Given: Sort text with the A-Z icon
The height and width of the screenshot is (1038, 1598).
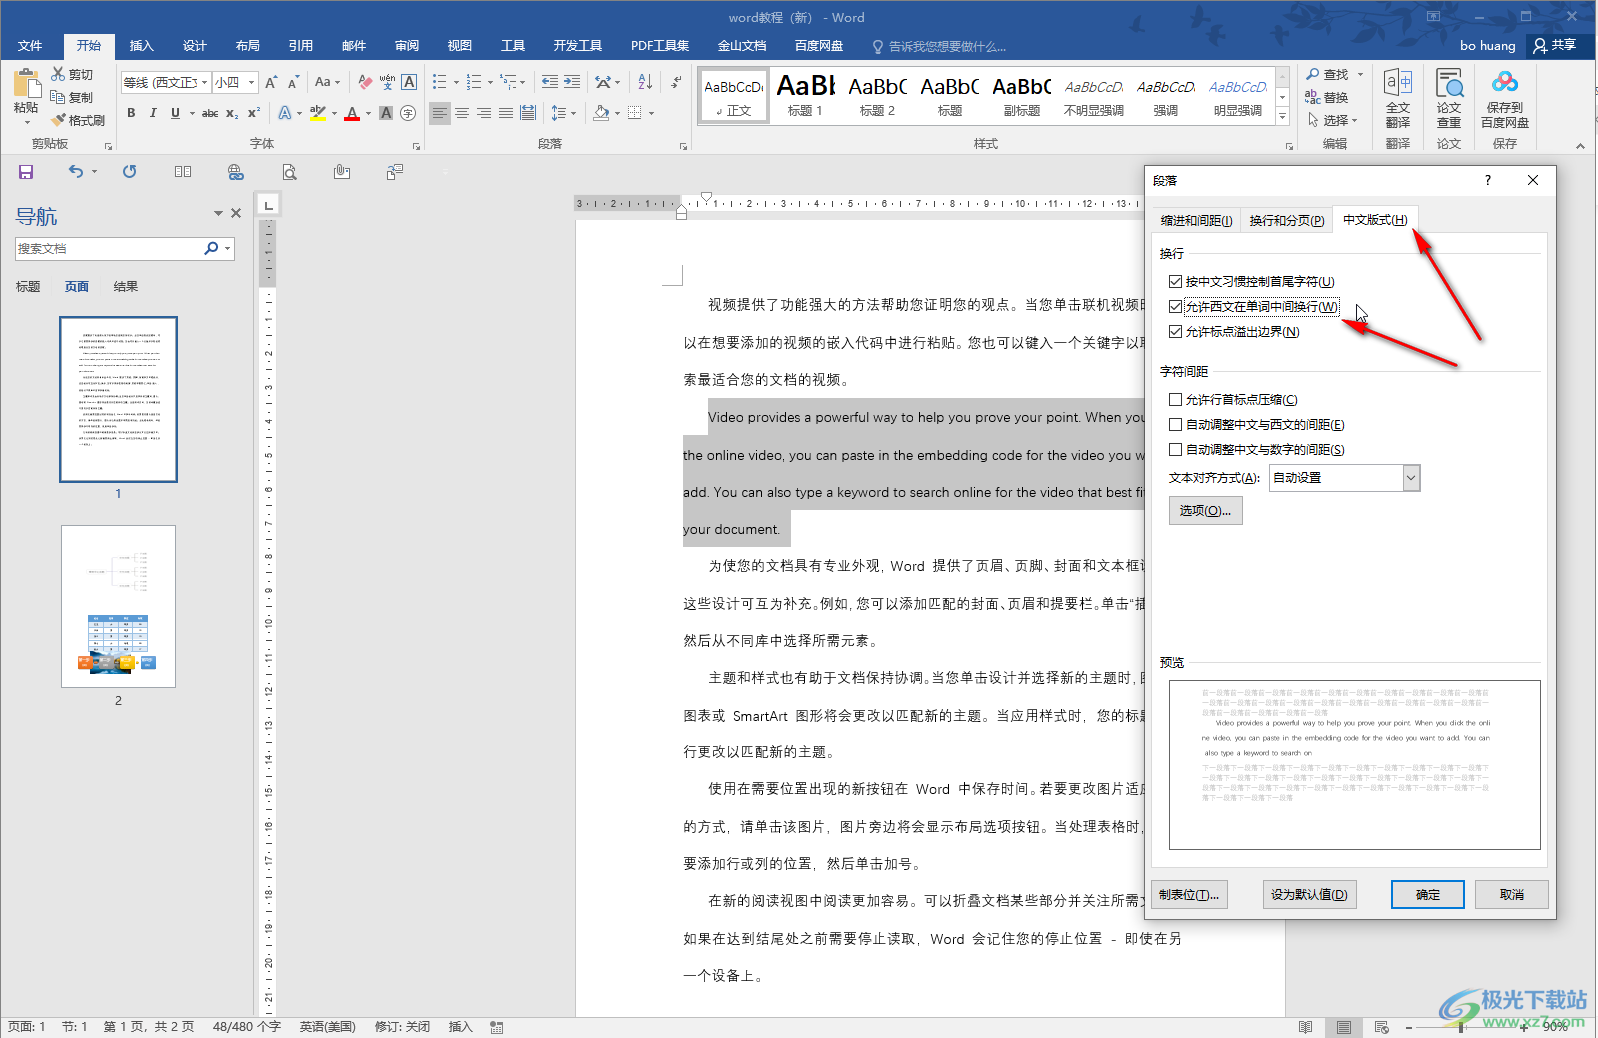Looking at the screenshot, I should coord(645,82).
